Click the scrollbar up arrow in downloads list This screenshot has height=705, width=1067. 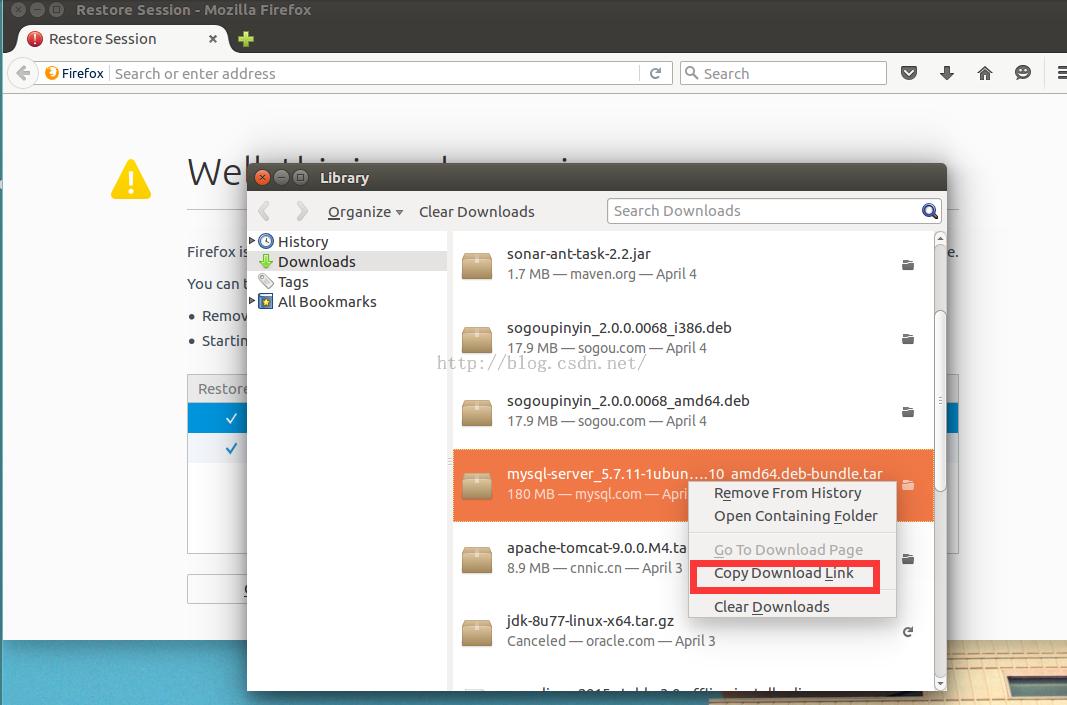click(x=940, y=238)
